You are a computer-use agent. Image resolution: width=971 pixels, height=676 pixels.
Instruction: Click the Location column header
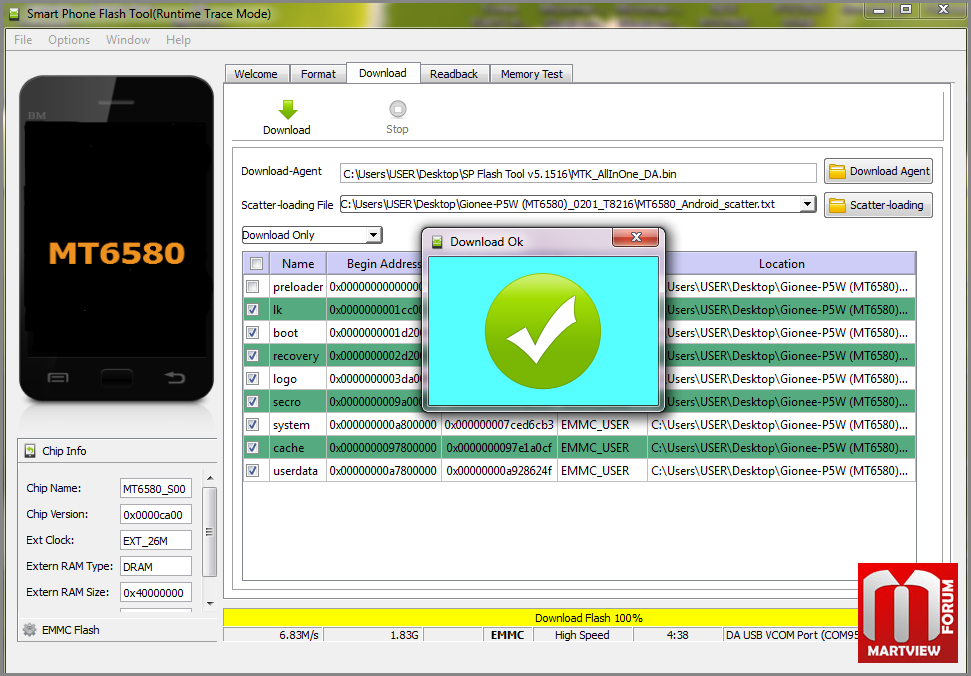(782, 264)
